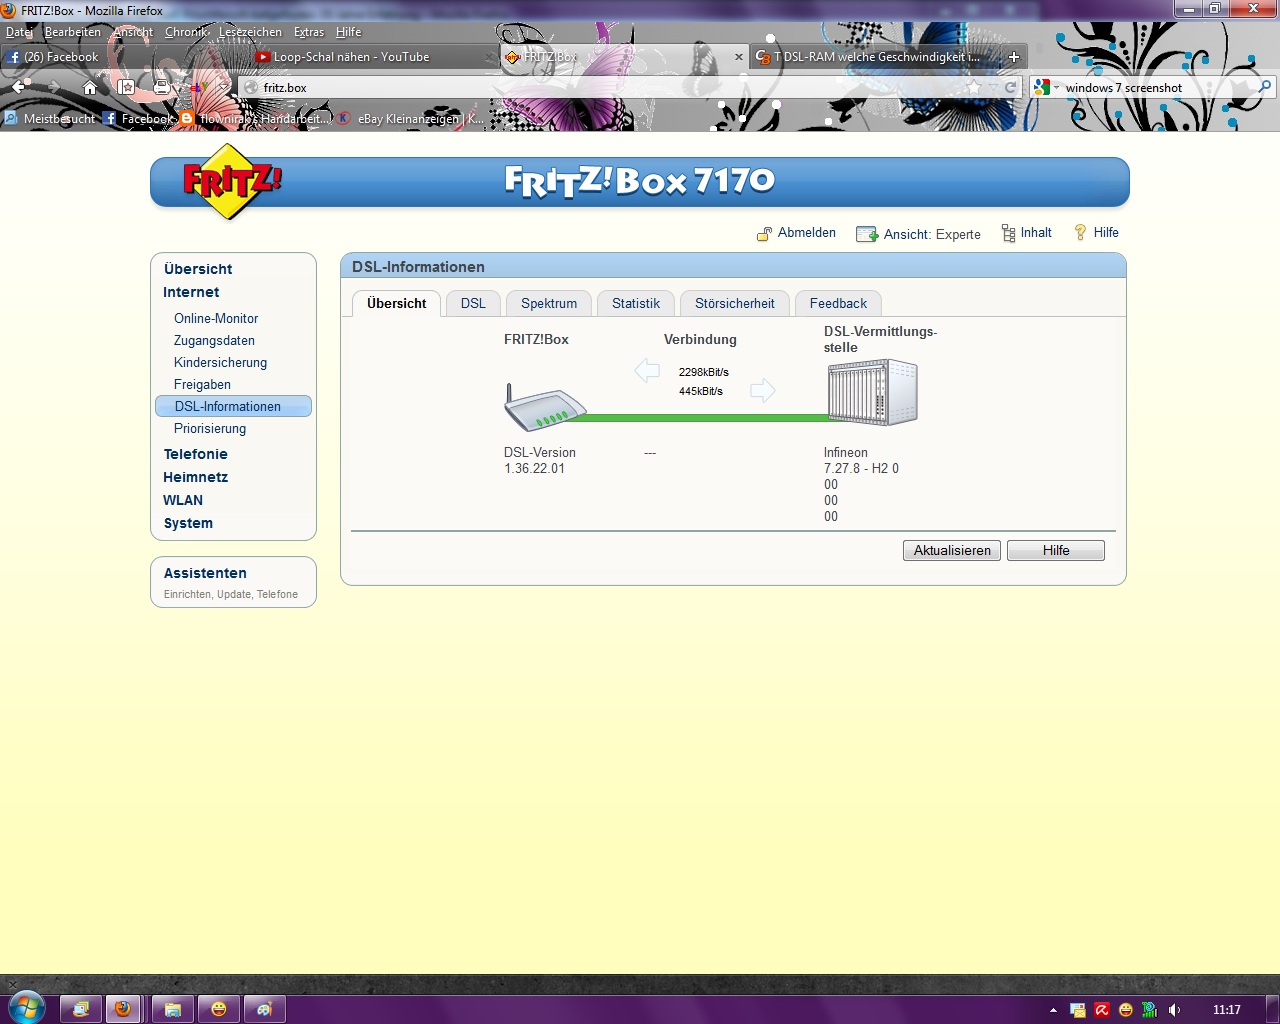Click the volume speaker tray icon
Screen dimensions: 1280x1024
(1174, 1010)
